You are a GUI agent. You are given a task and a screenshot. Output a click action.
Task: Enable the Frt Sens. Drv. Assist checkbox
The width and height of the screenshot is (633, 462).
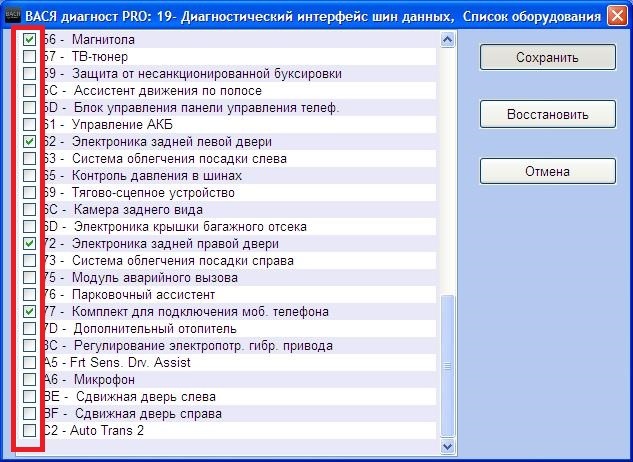pos(29,362)
